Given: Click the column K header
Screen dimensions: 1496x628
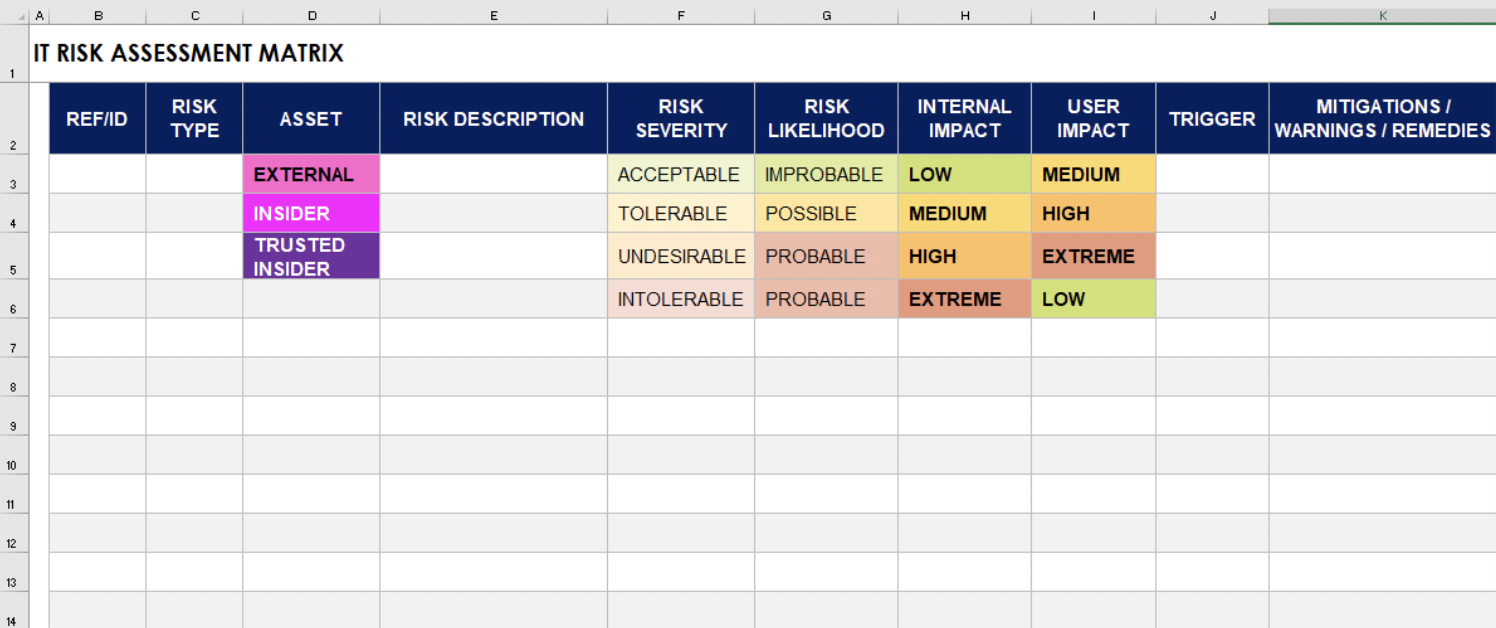Looking at the screenshot, I should 1382,15.
